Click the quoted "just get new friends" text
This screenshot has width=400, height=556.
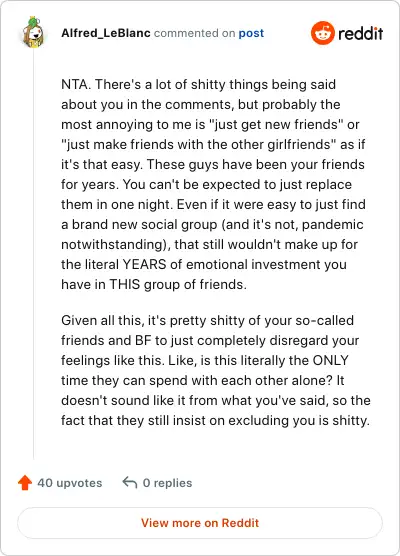(x=276, y=124)
